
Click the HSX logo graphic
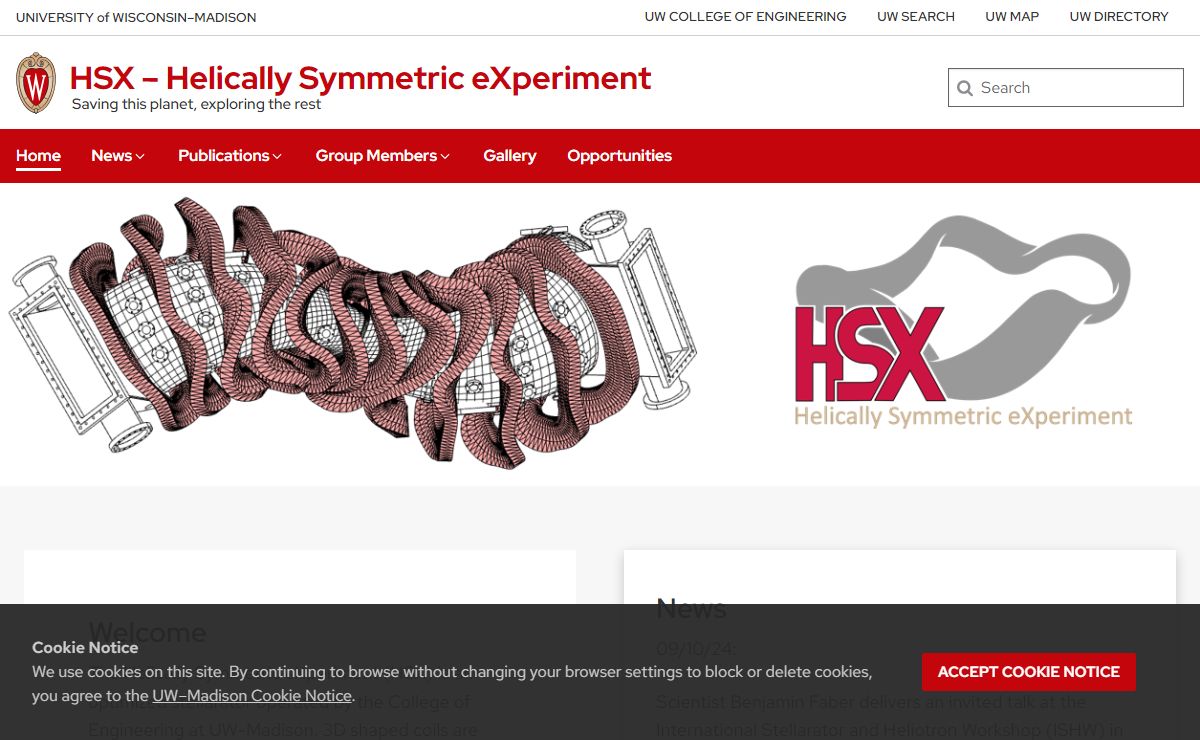coord(963,322)
